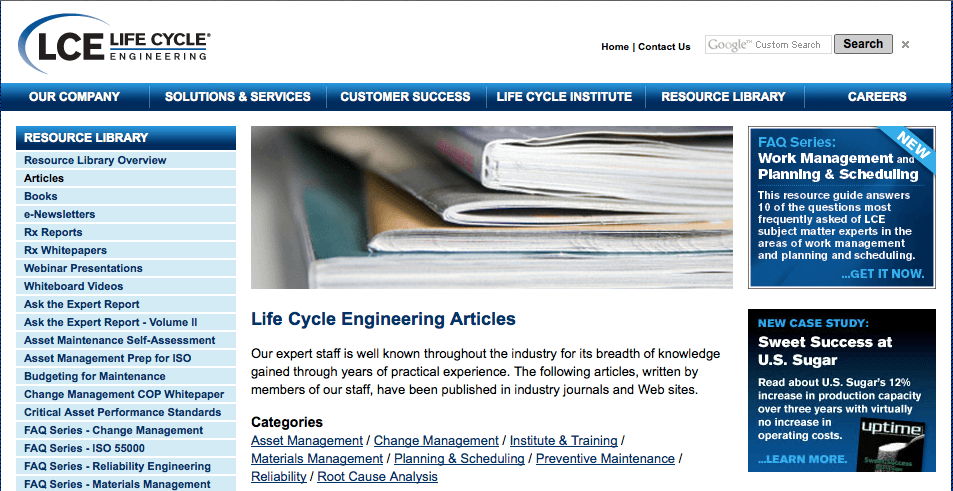Follow the Asset Management category link
The height and width of the screenshot is (491, 953).
click(x=307, y=441)
